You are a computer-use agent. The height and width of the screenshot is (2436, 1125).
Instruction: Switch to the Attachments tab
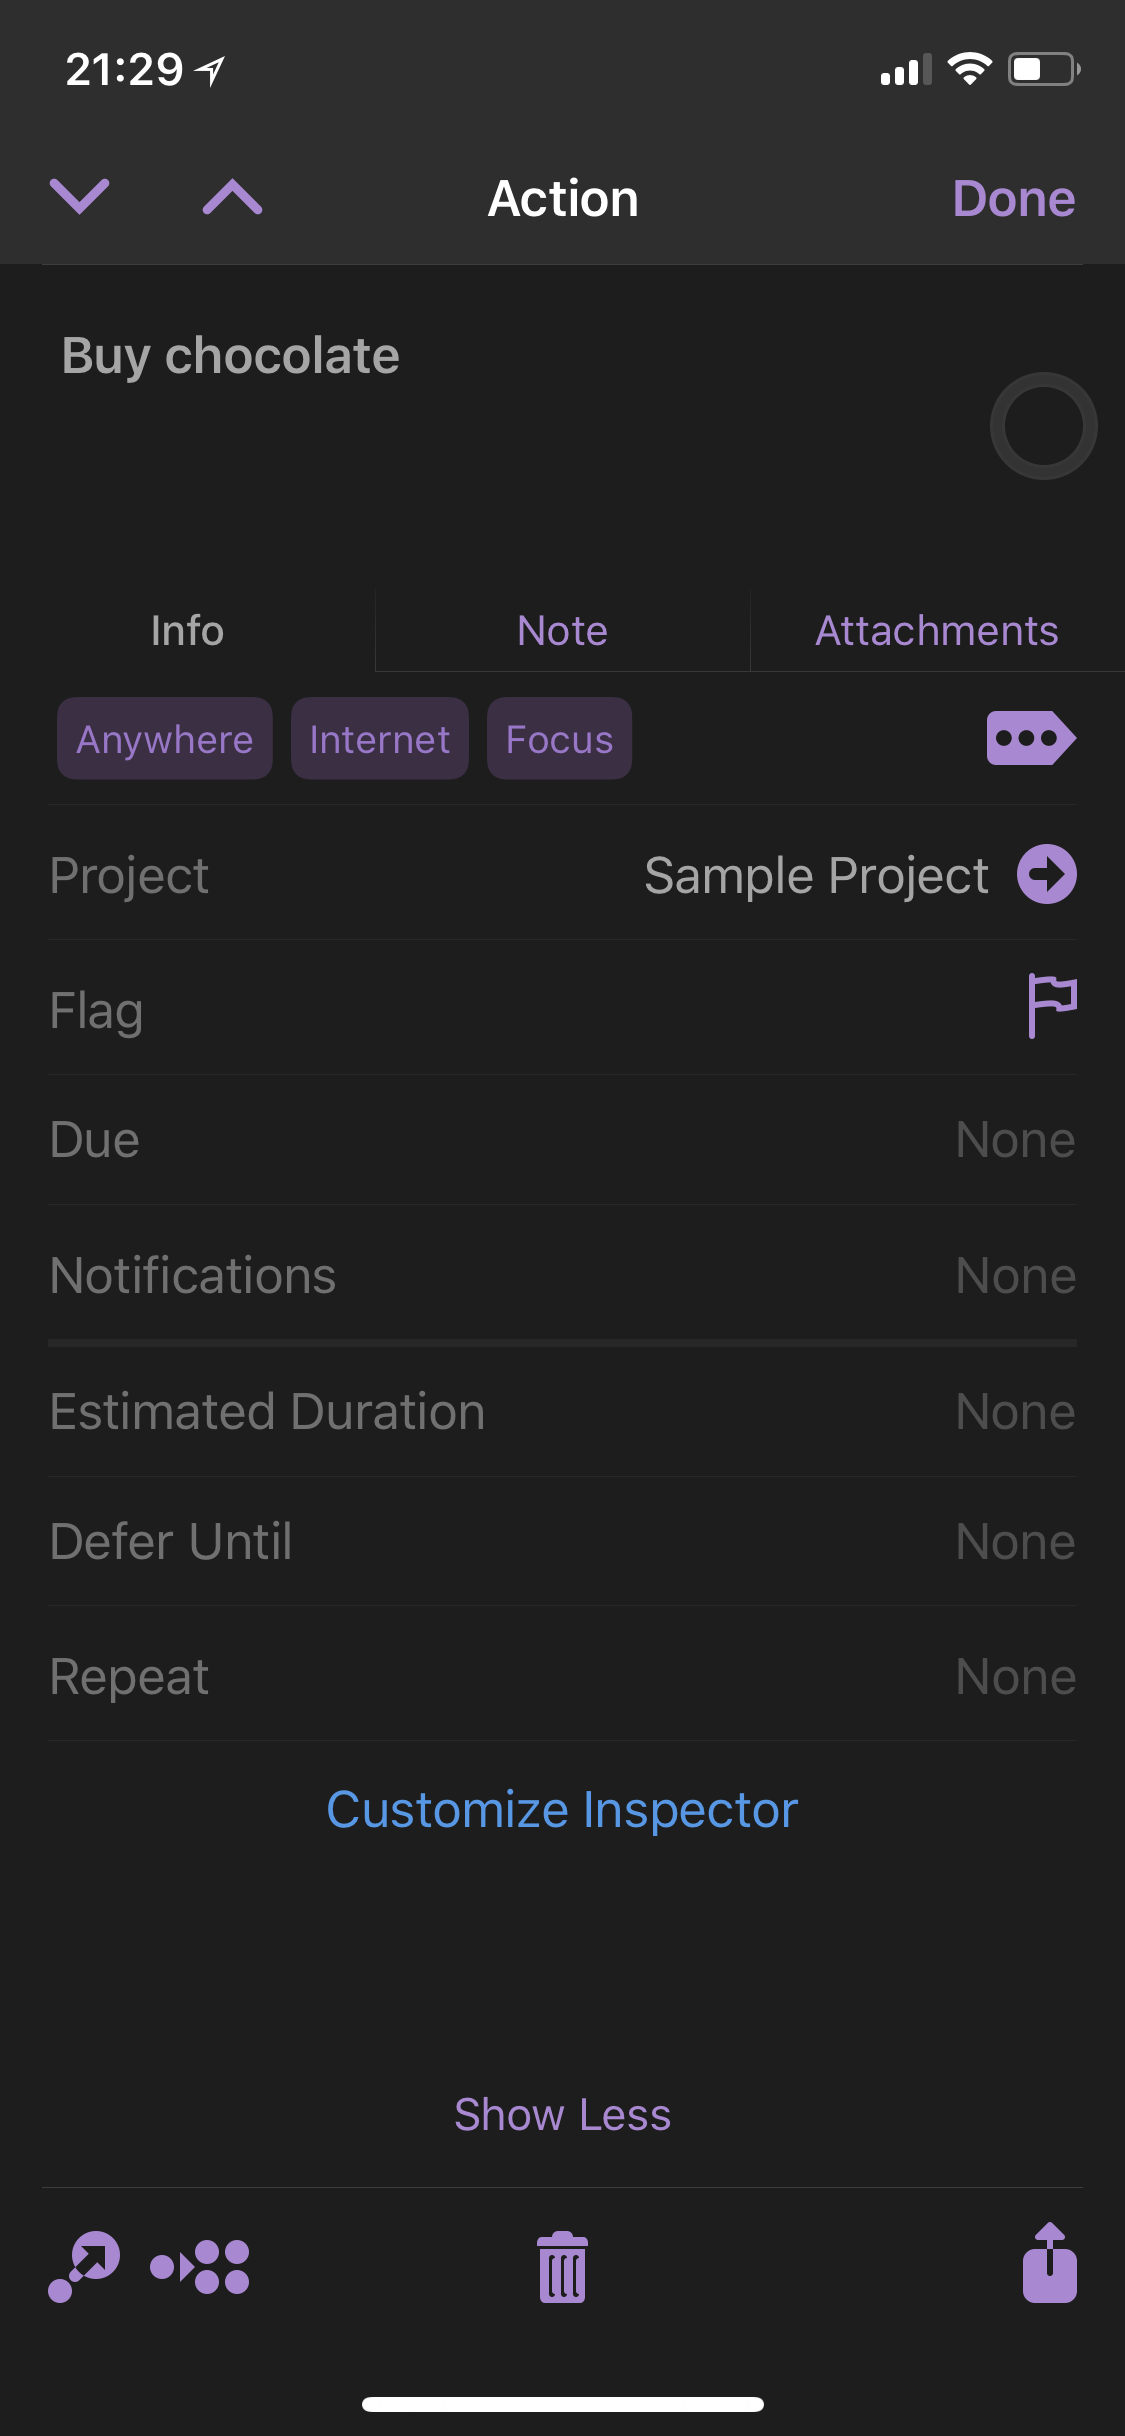tap(936, 631)
